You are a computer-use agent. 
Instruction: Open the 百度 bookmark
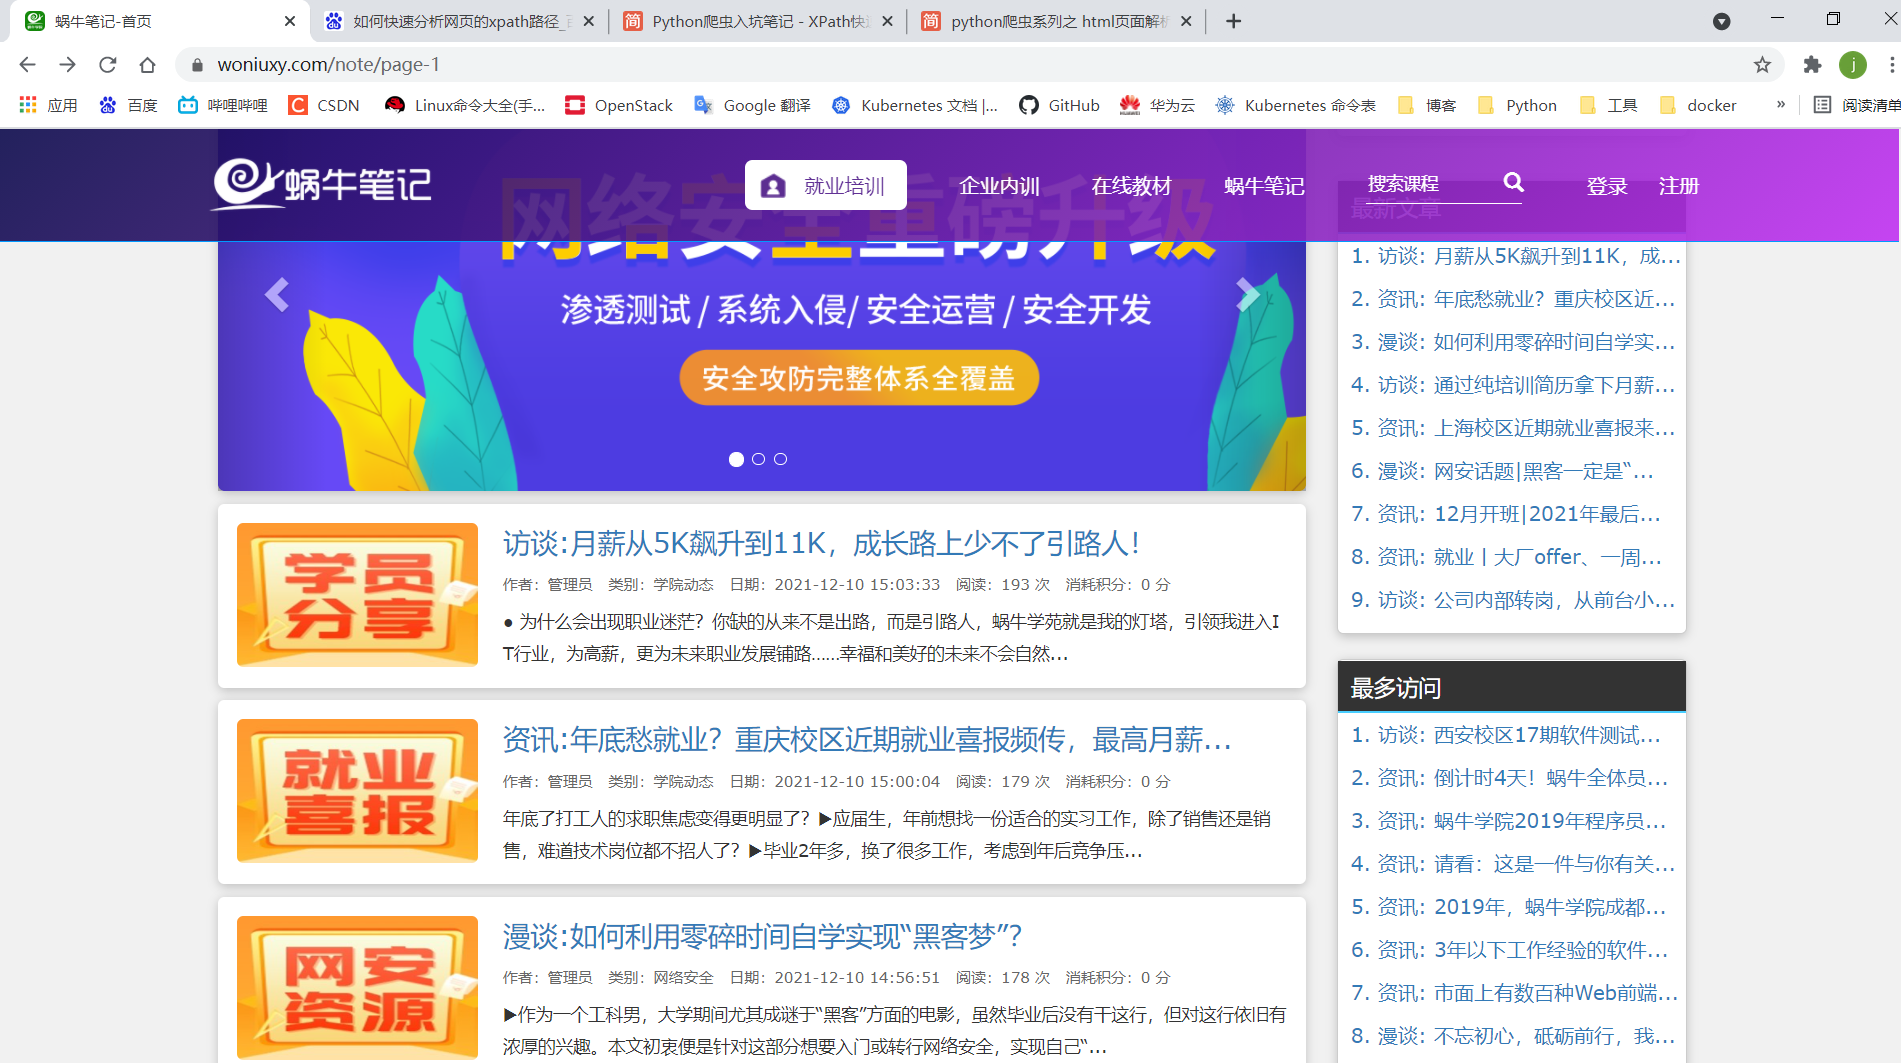pyautogui.click(x=128, y=105)
